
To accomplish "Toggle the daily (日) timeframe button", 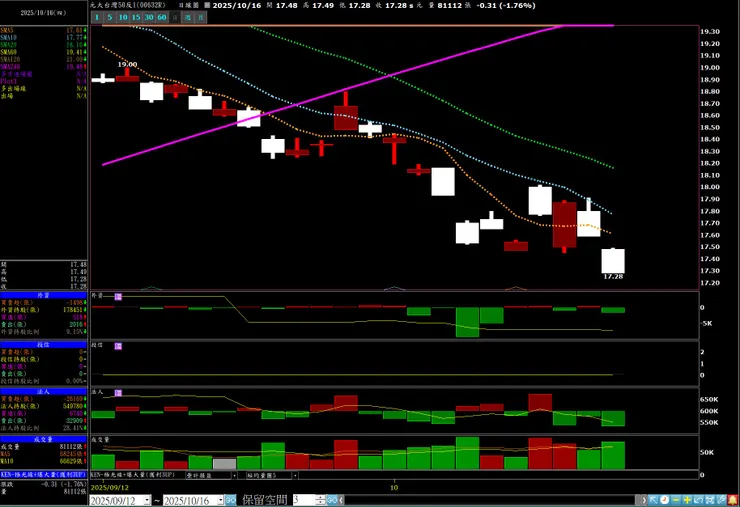I will (175, 17).
